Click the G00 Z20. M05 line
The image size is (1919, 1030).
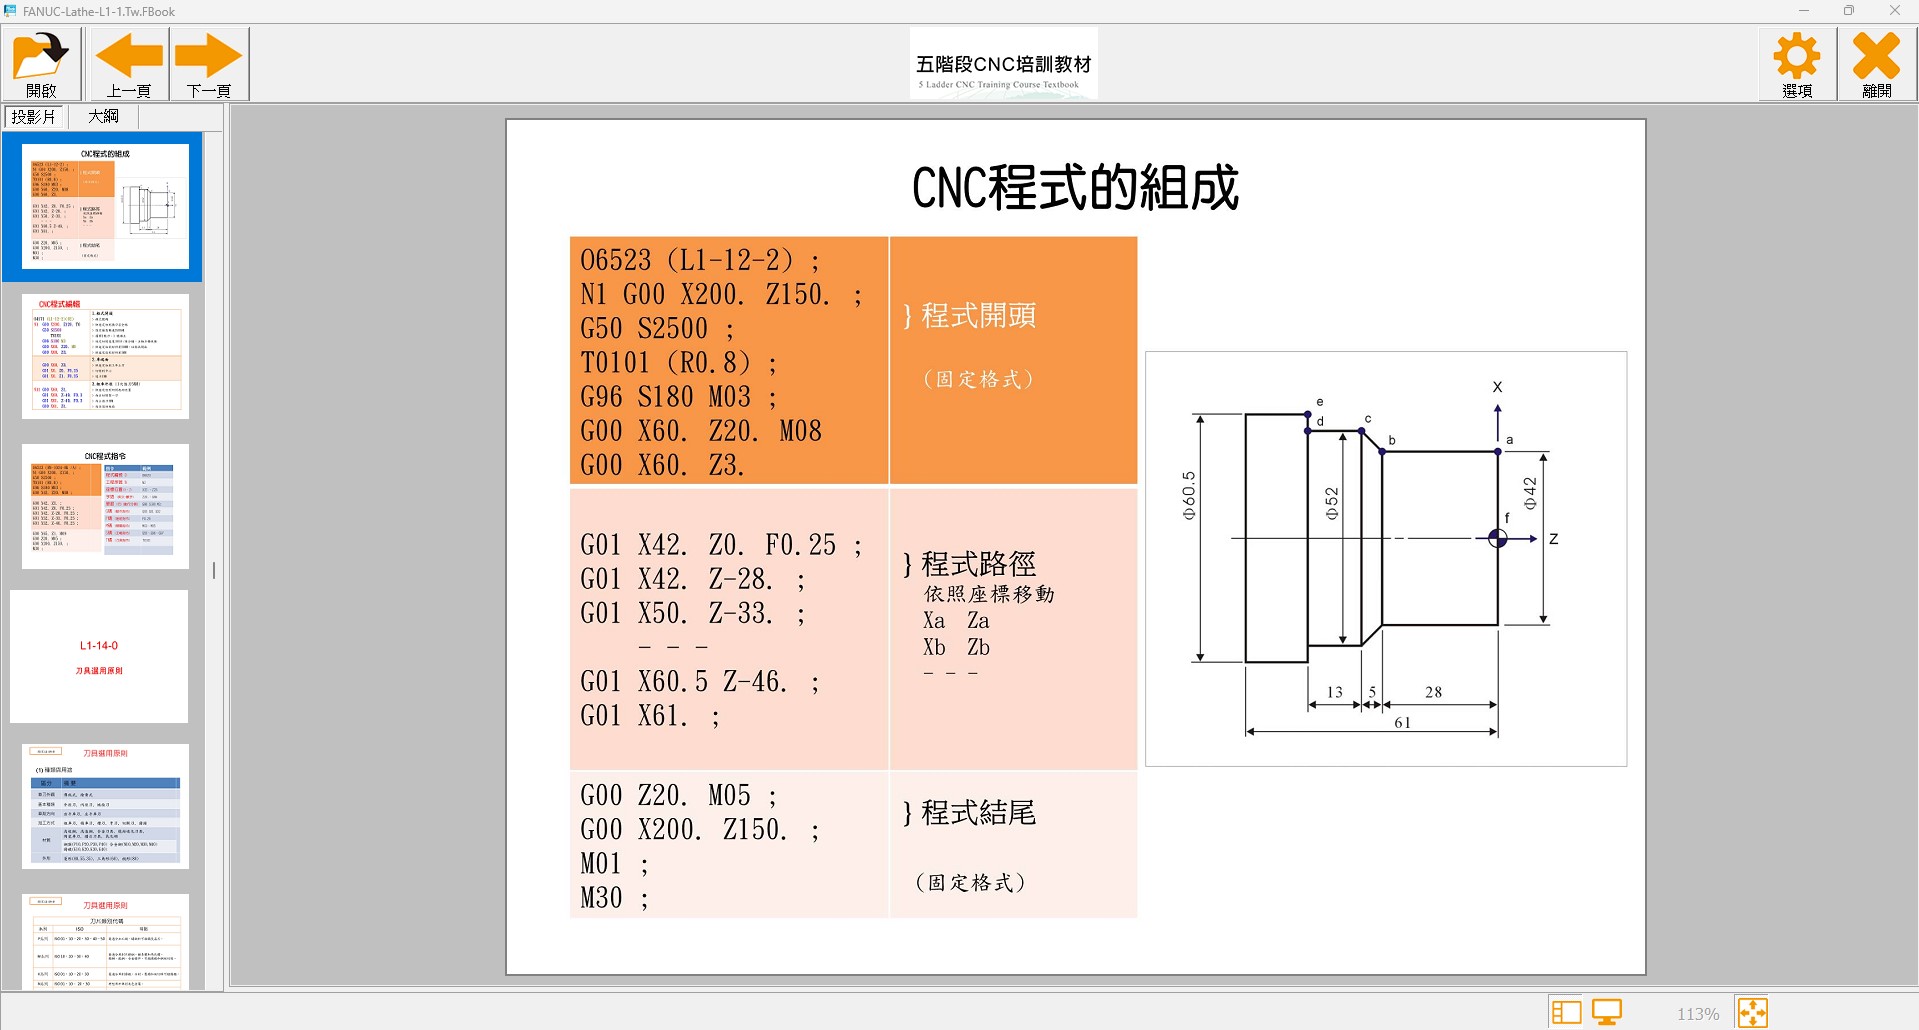(x=678, y=796)
